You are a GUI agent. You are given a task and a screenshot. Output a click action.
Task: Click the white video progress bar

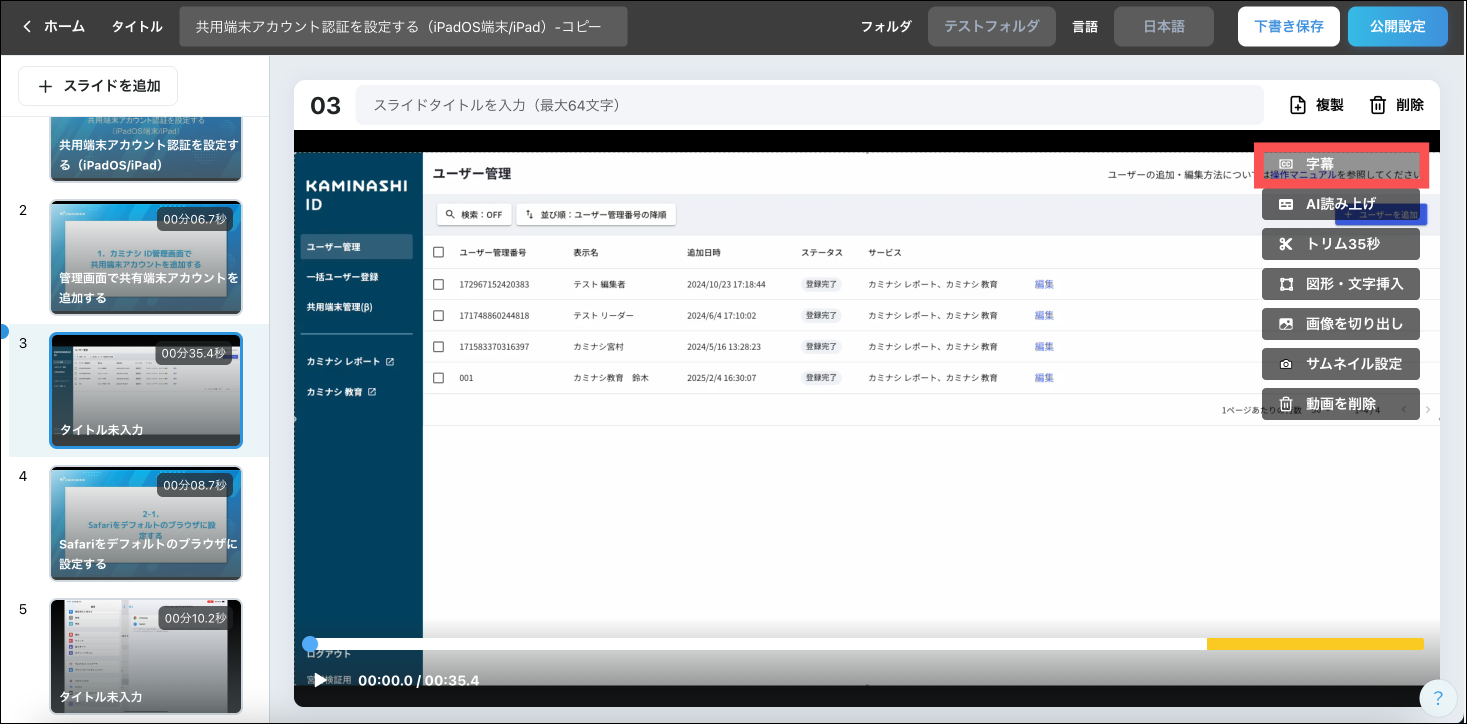click(758, 644)
